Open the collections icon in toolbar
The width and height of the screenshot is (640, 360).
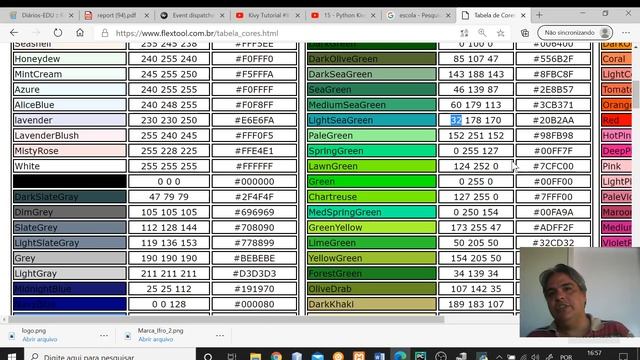(x=525, y=33)
